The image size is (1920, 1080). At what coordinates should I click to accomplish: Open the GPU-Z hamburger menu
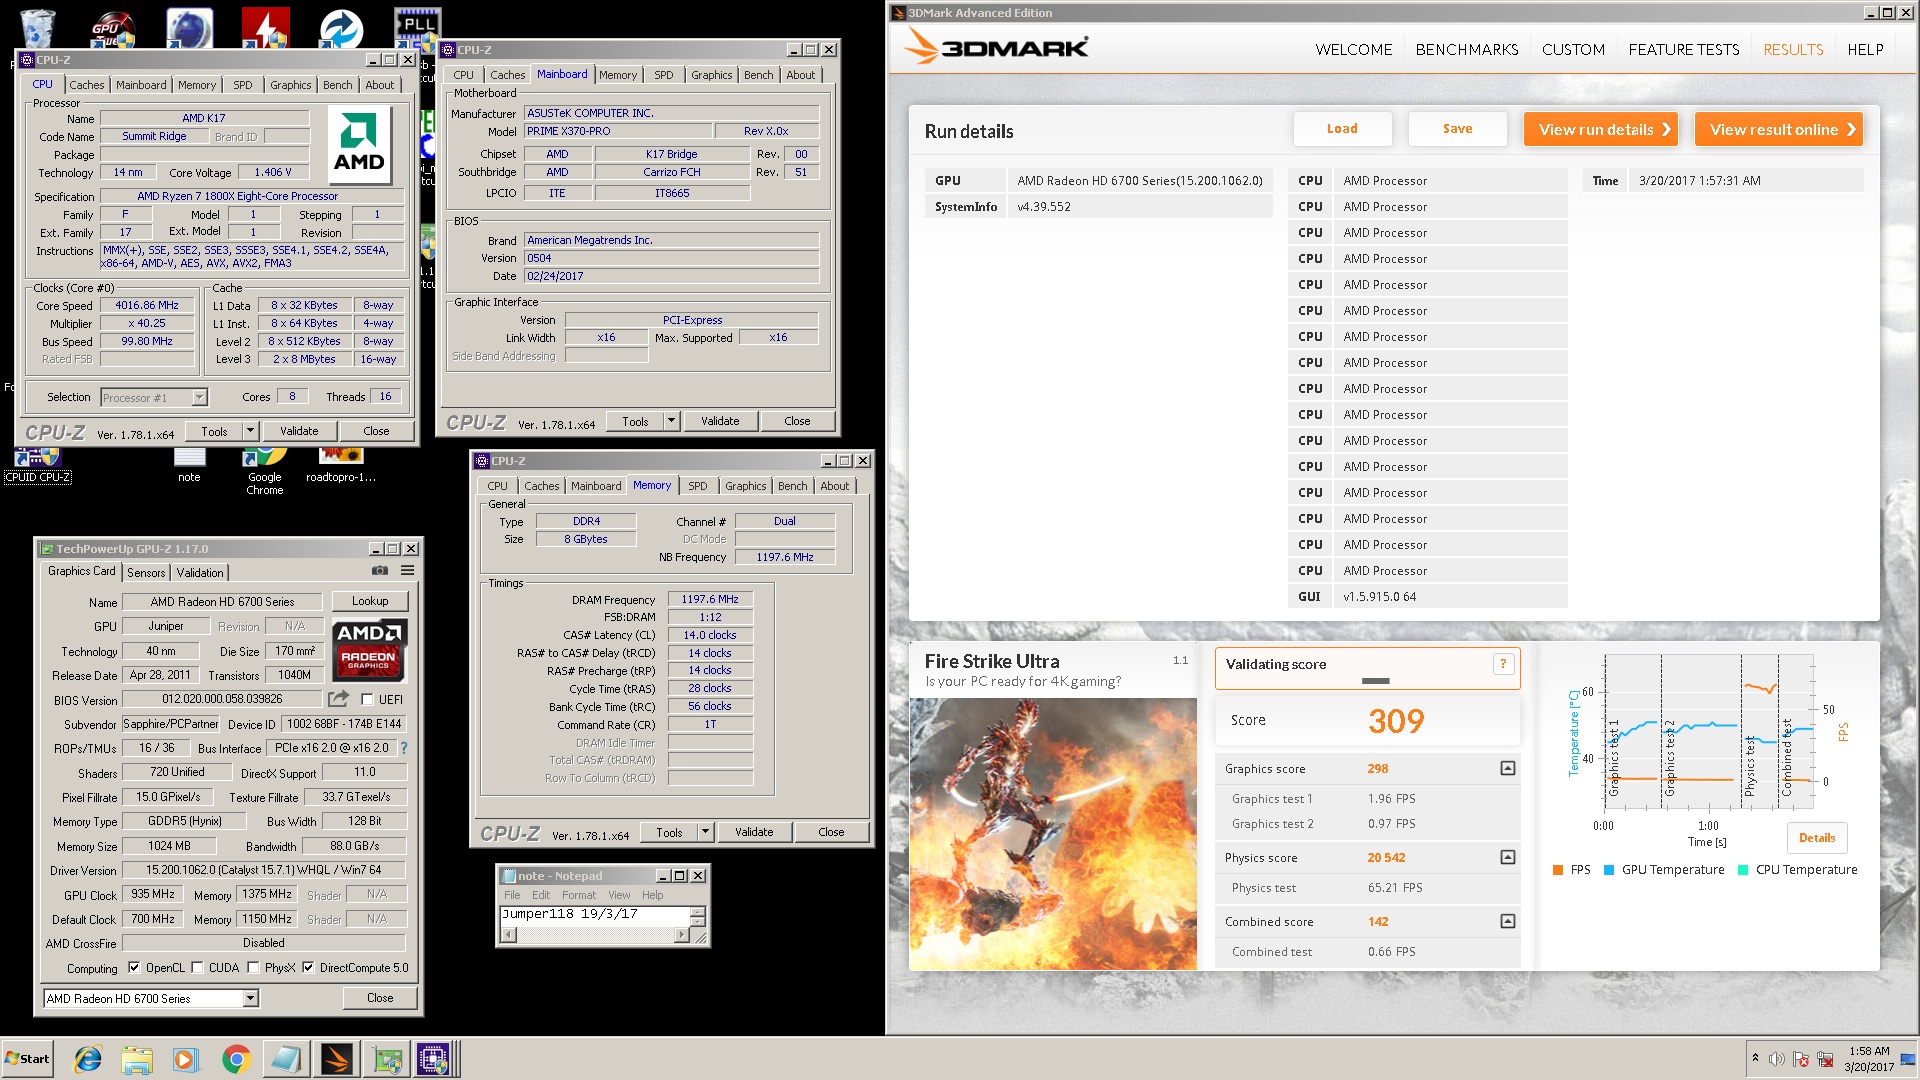pyautogui.click(x=407, y=570)
